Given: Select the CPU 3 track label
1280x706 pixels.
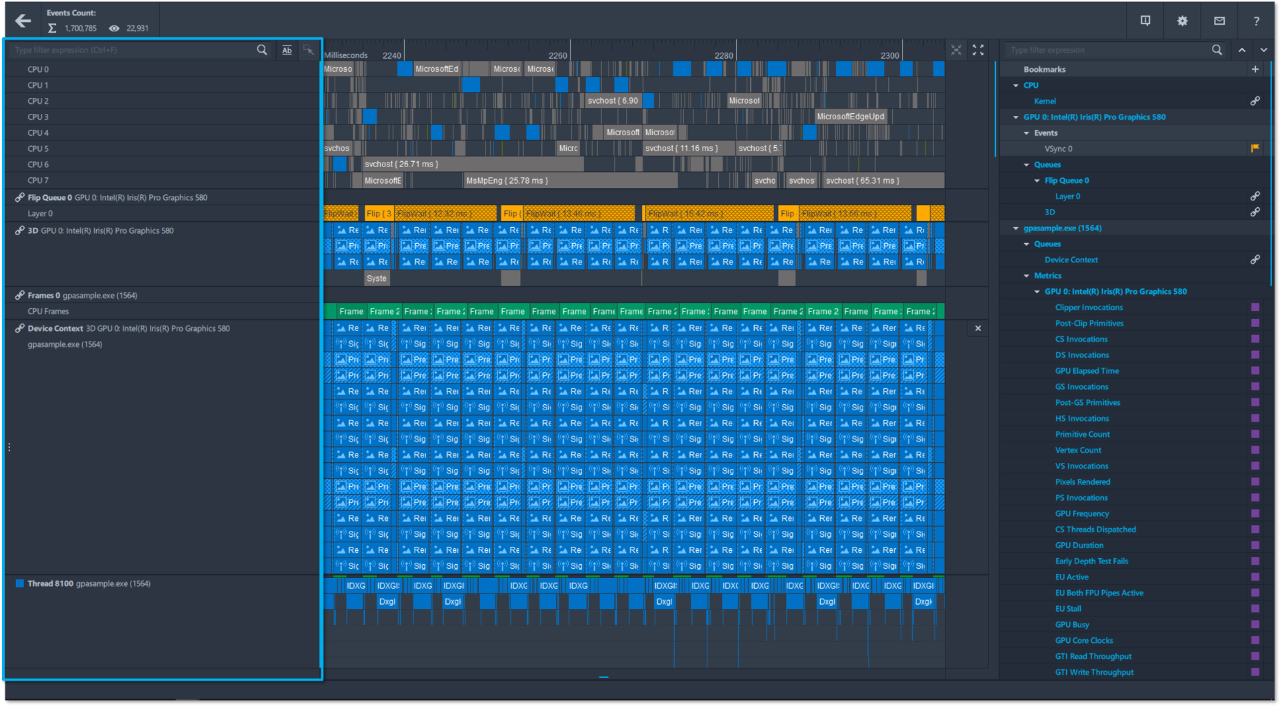Looking at the screenshot, I should coord(38,117).
